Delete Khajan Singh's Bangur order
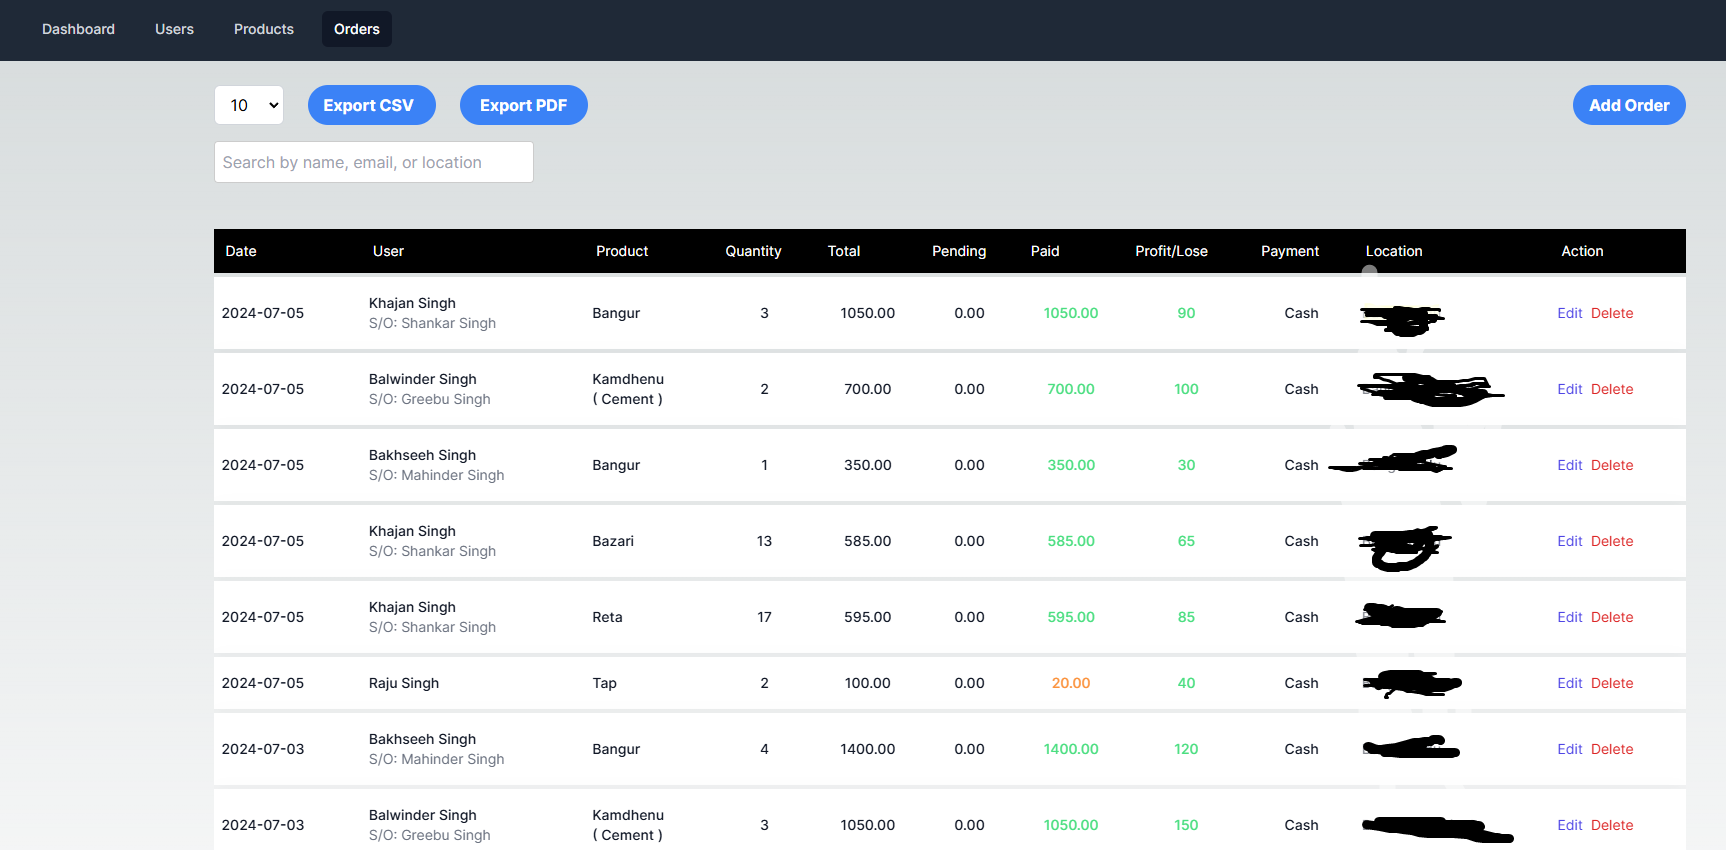 click(1611, 313)
